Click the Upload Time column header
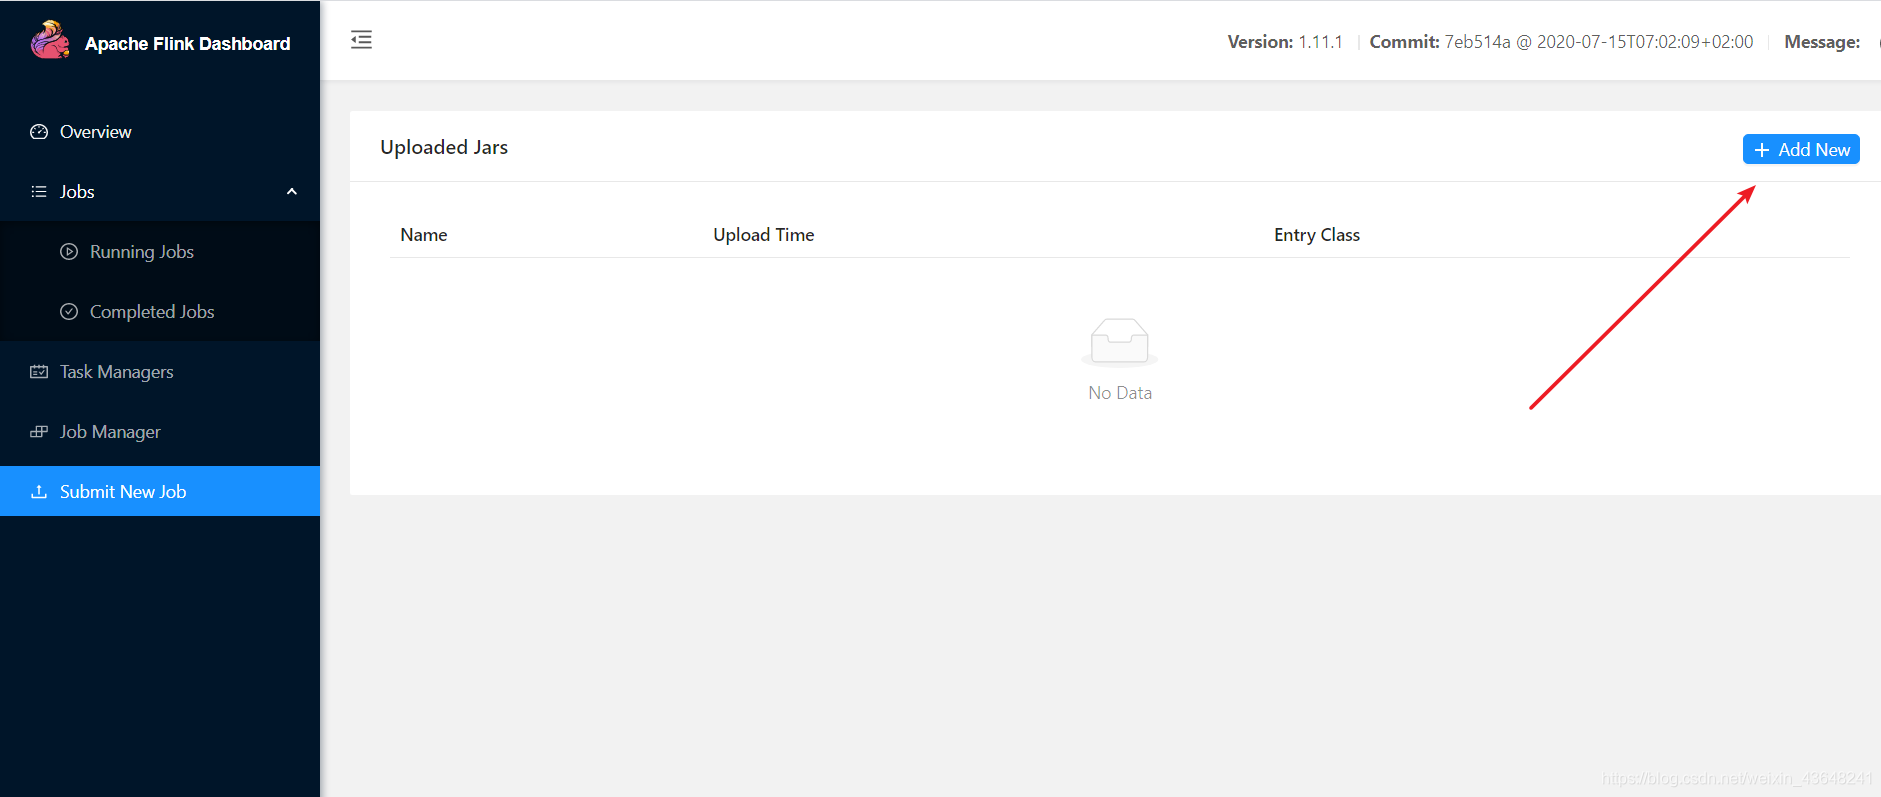 (764, 235)
